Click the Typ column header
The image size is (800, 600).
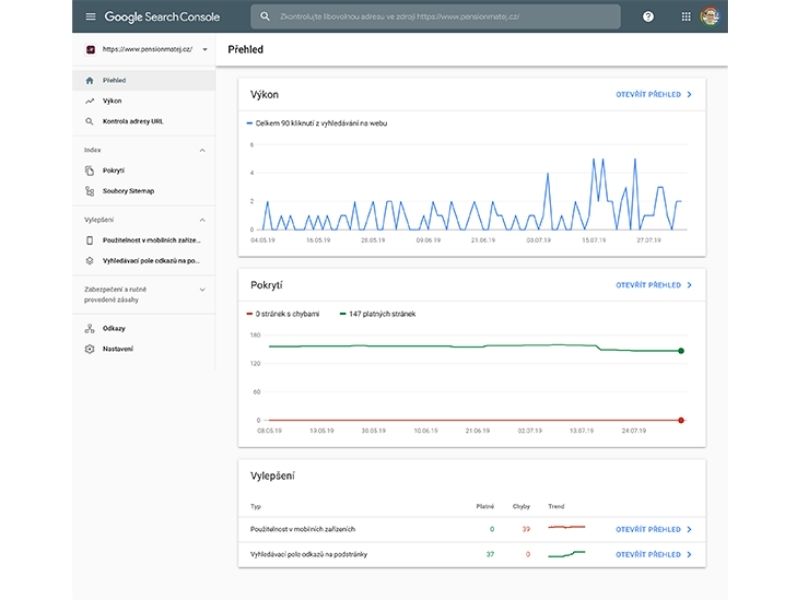pyautogui.click(x=256, y=507)
